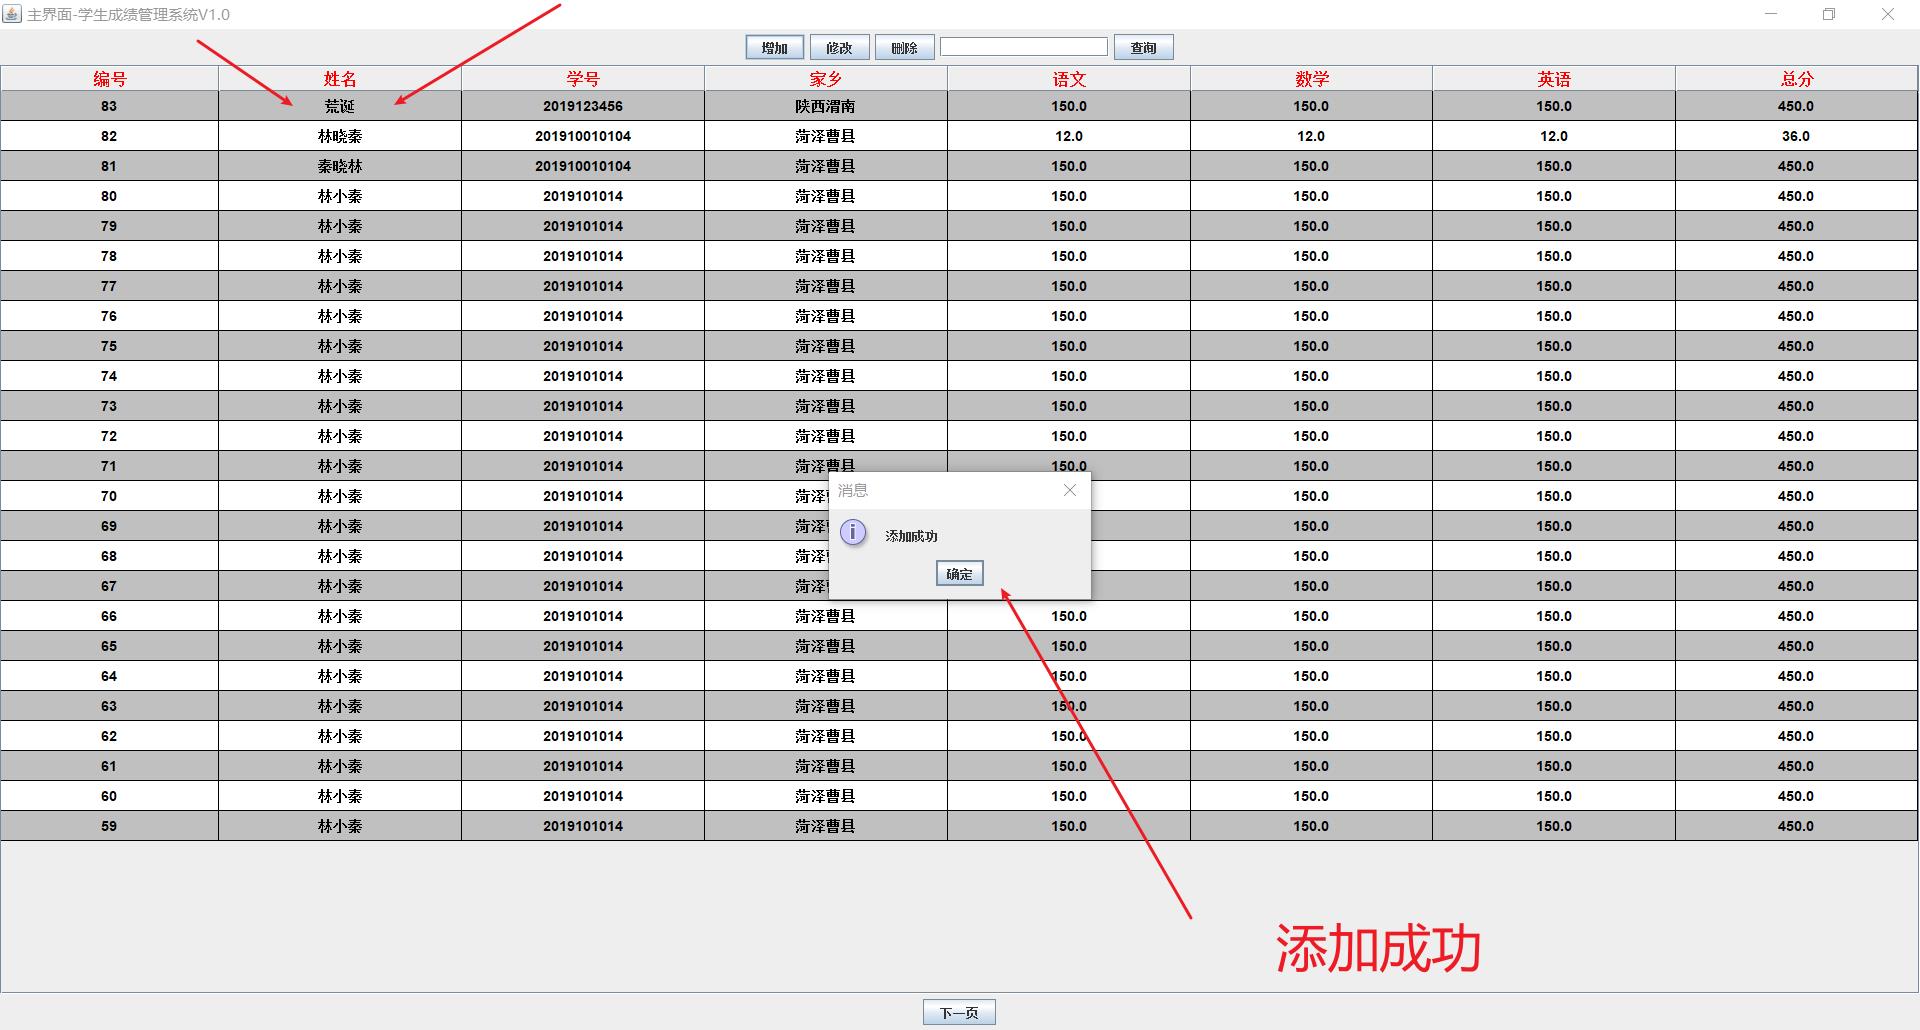Select the name 林小秦 in row 79
Image resolution: width=1920 pixels, height=1030 pixels.
click(340, 226)
